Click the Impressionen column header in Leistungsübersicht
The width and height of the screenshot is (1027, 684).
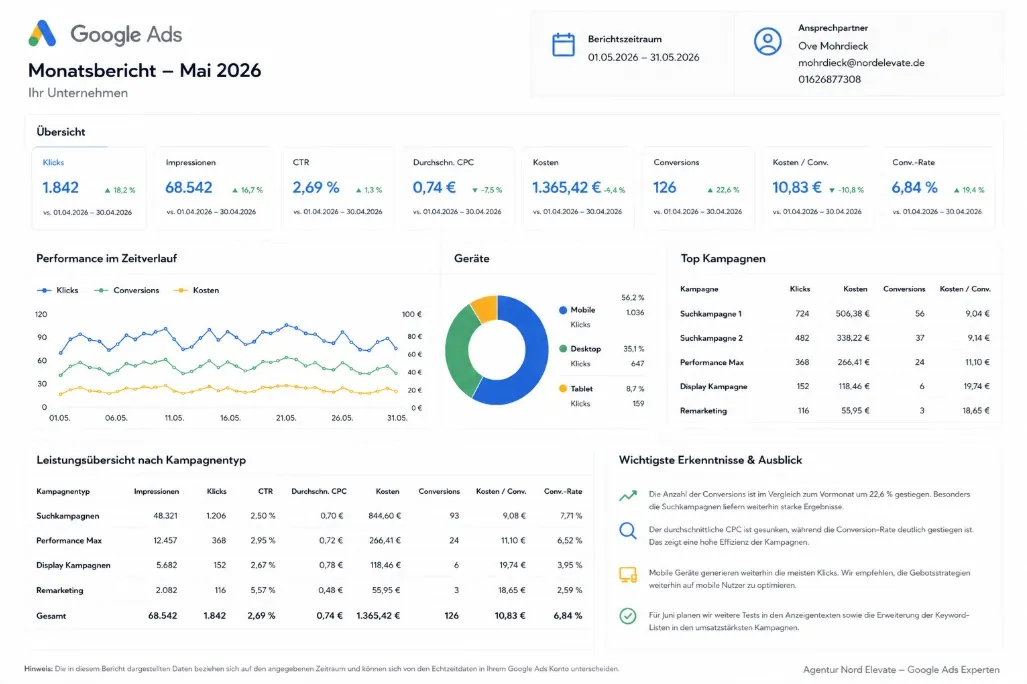156,491
